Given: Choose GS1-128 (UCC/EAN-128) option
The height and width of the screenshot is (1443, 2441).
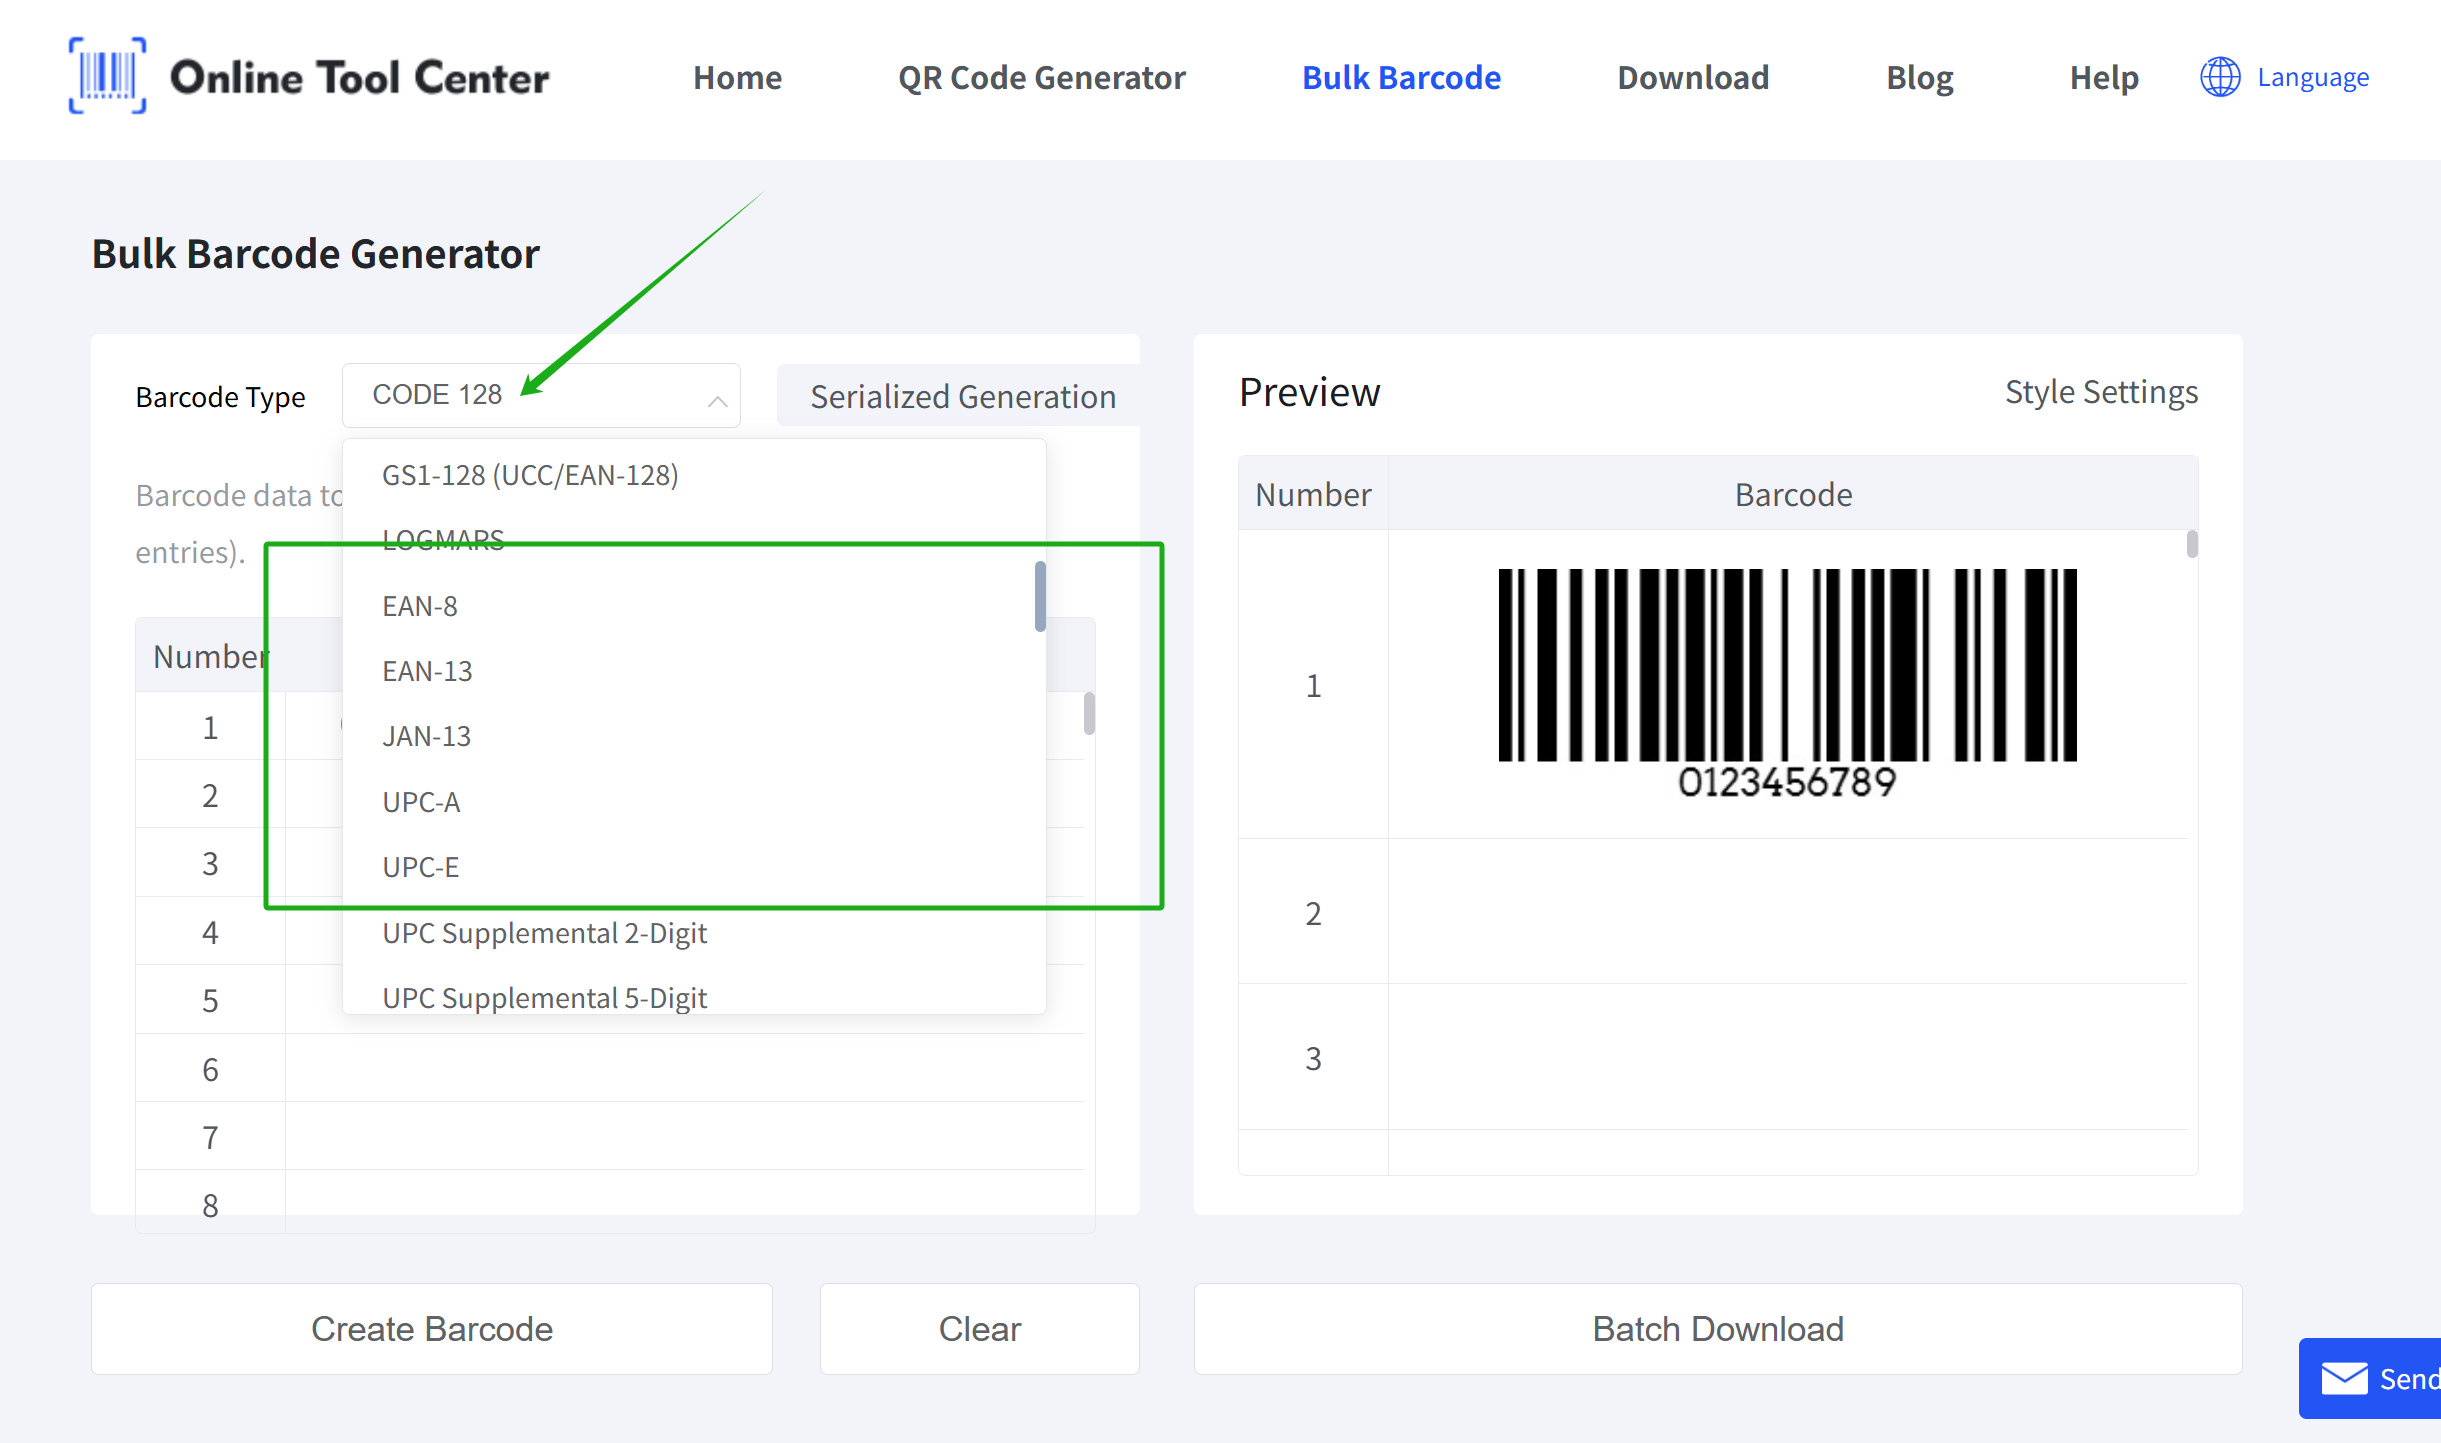Looking at the screenshot, I should click(531, 475).
